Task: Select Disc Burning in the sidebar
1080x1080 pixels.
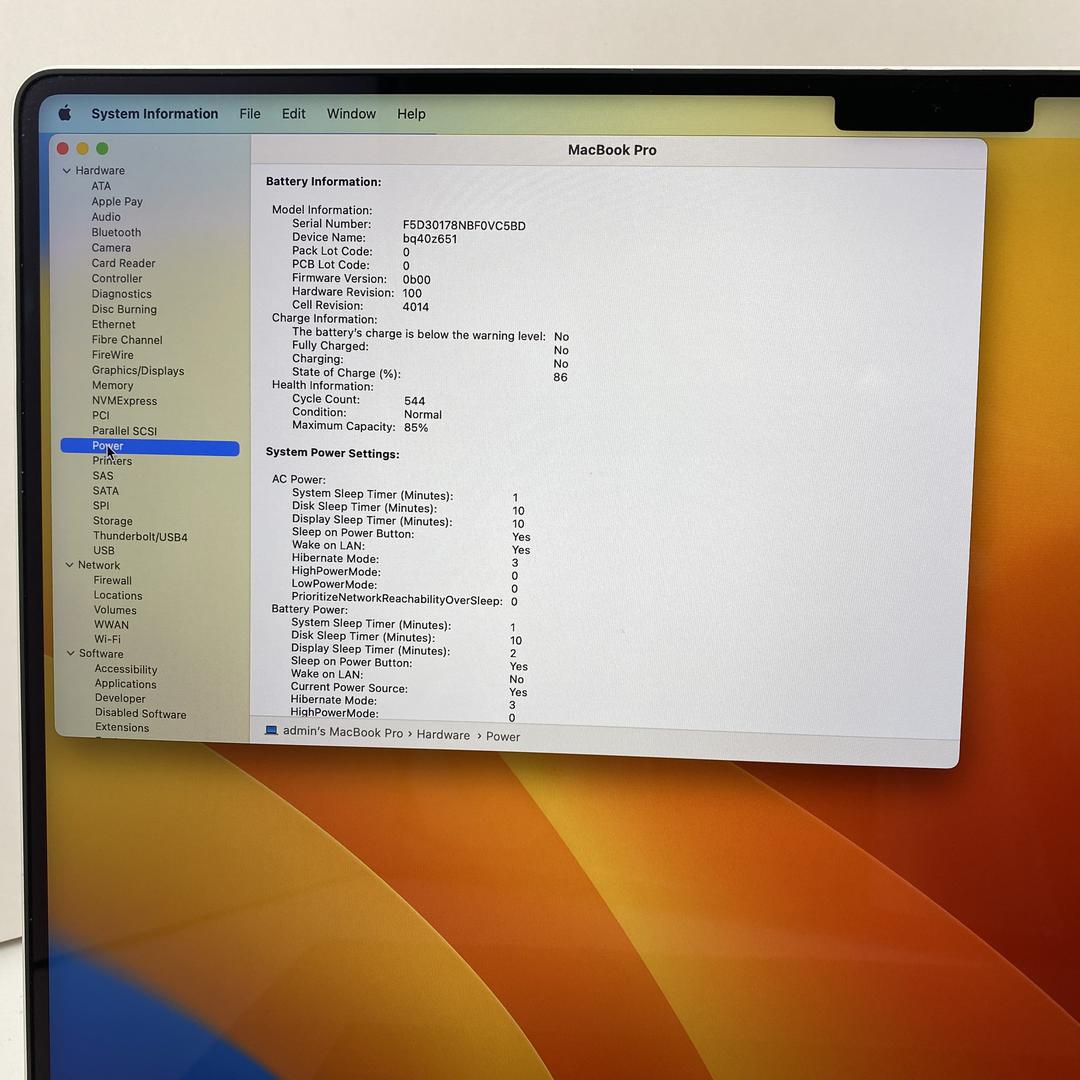Action: pyautogui.click(x=124, y=309)
